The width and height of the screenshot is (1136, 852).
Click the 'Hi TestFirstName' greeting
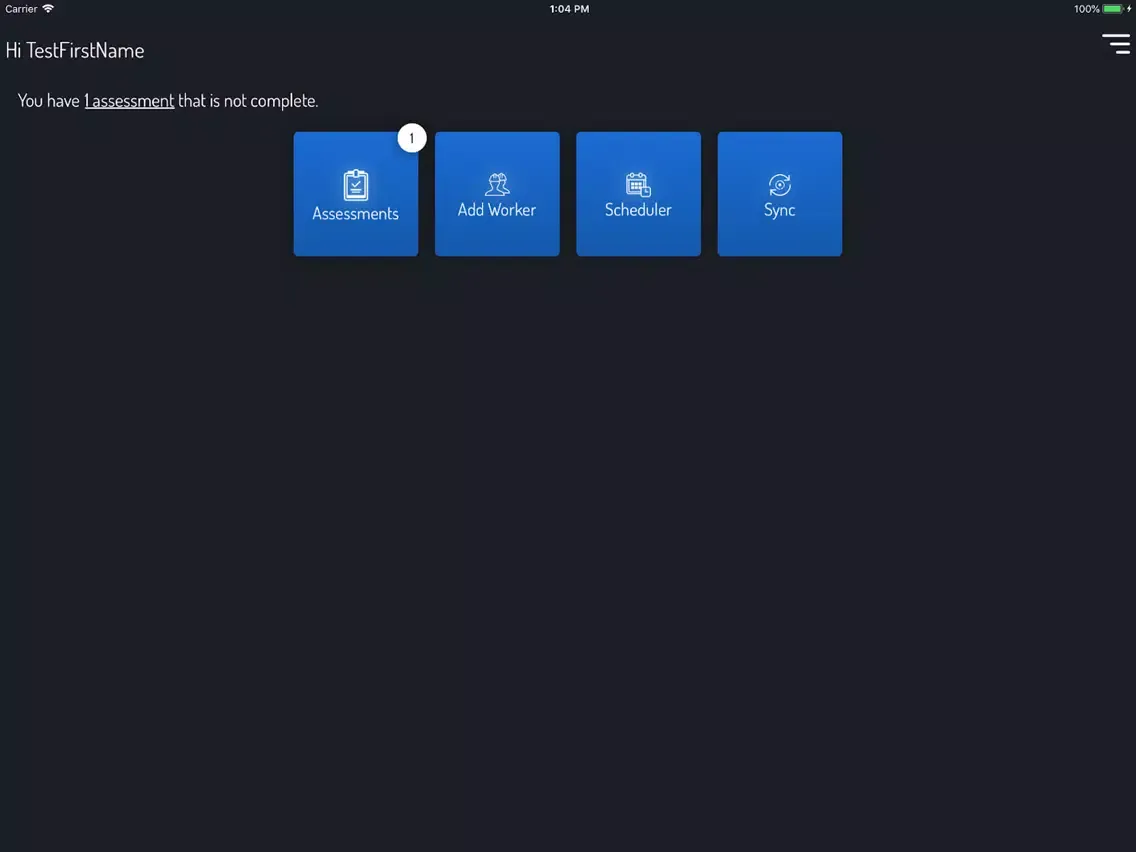75,50
